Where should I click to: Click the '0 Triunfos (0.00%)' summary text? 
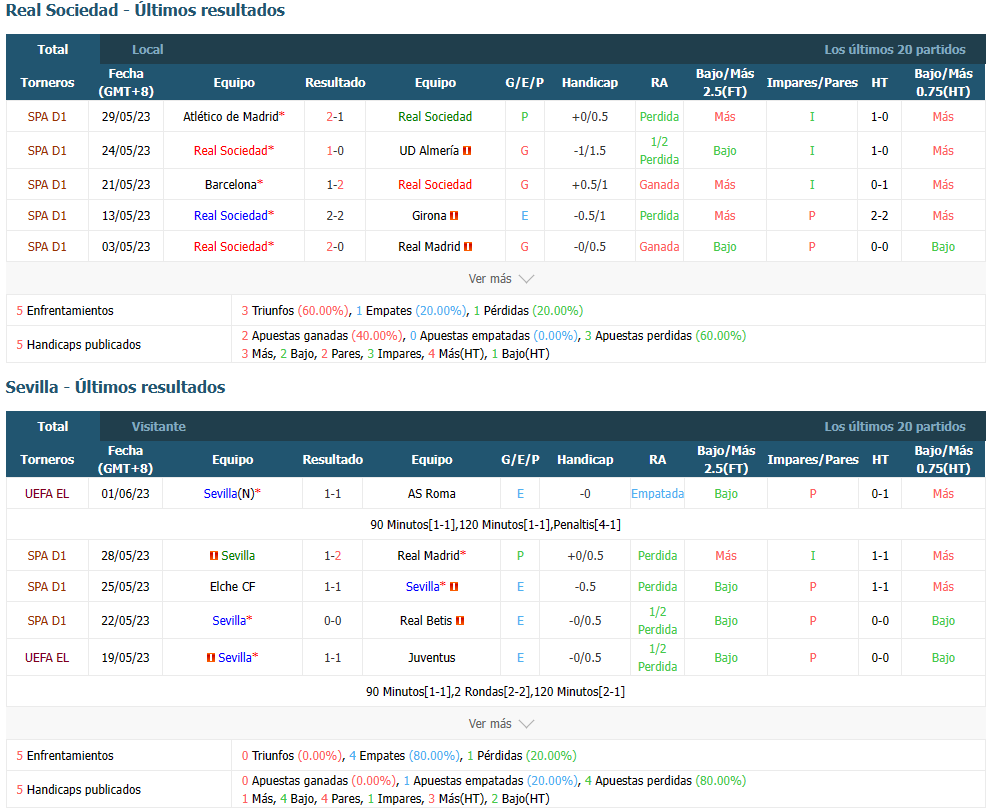[x=292, y=756]
